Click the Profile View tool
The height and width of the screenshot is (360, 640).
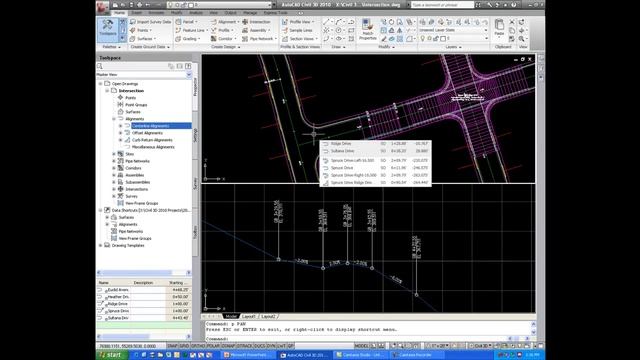pos(298,22)
